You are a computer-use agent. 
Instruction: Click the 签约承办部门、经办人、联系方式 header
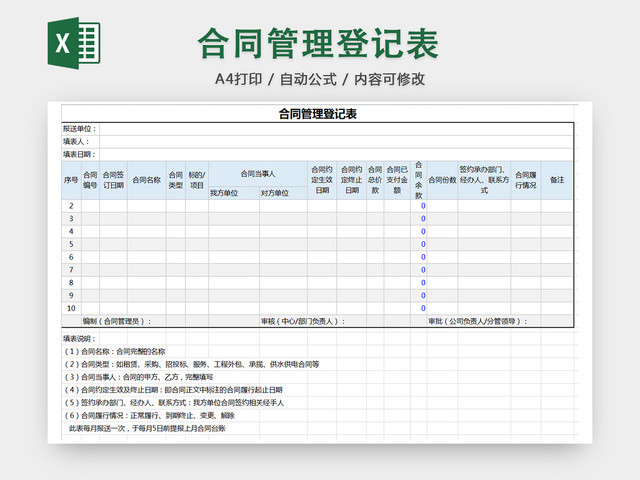(x=484, y=180)
